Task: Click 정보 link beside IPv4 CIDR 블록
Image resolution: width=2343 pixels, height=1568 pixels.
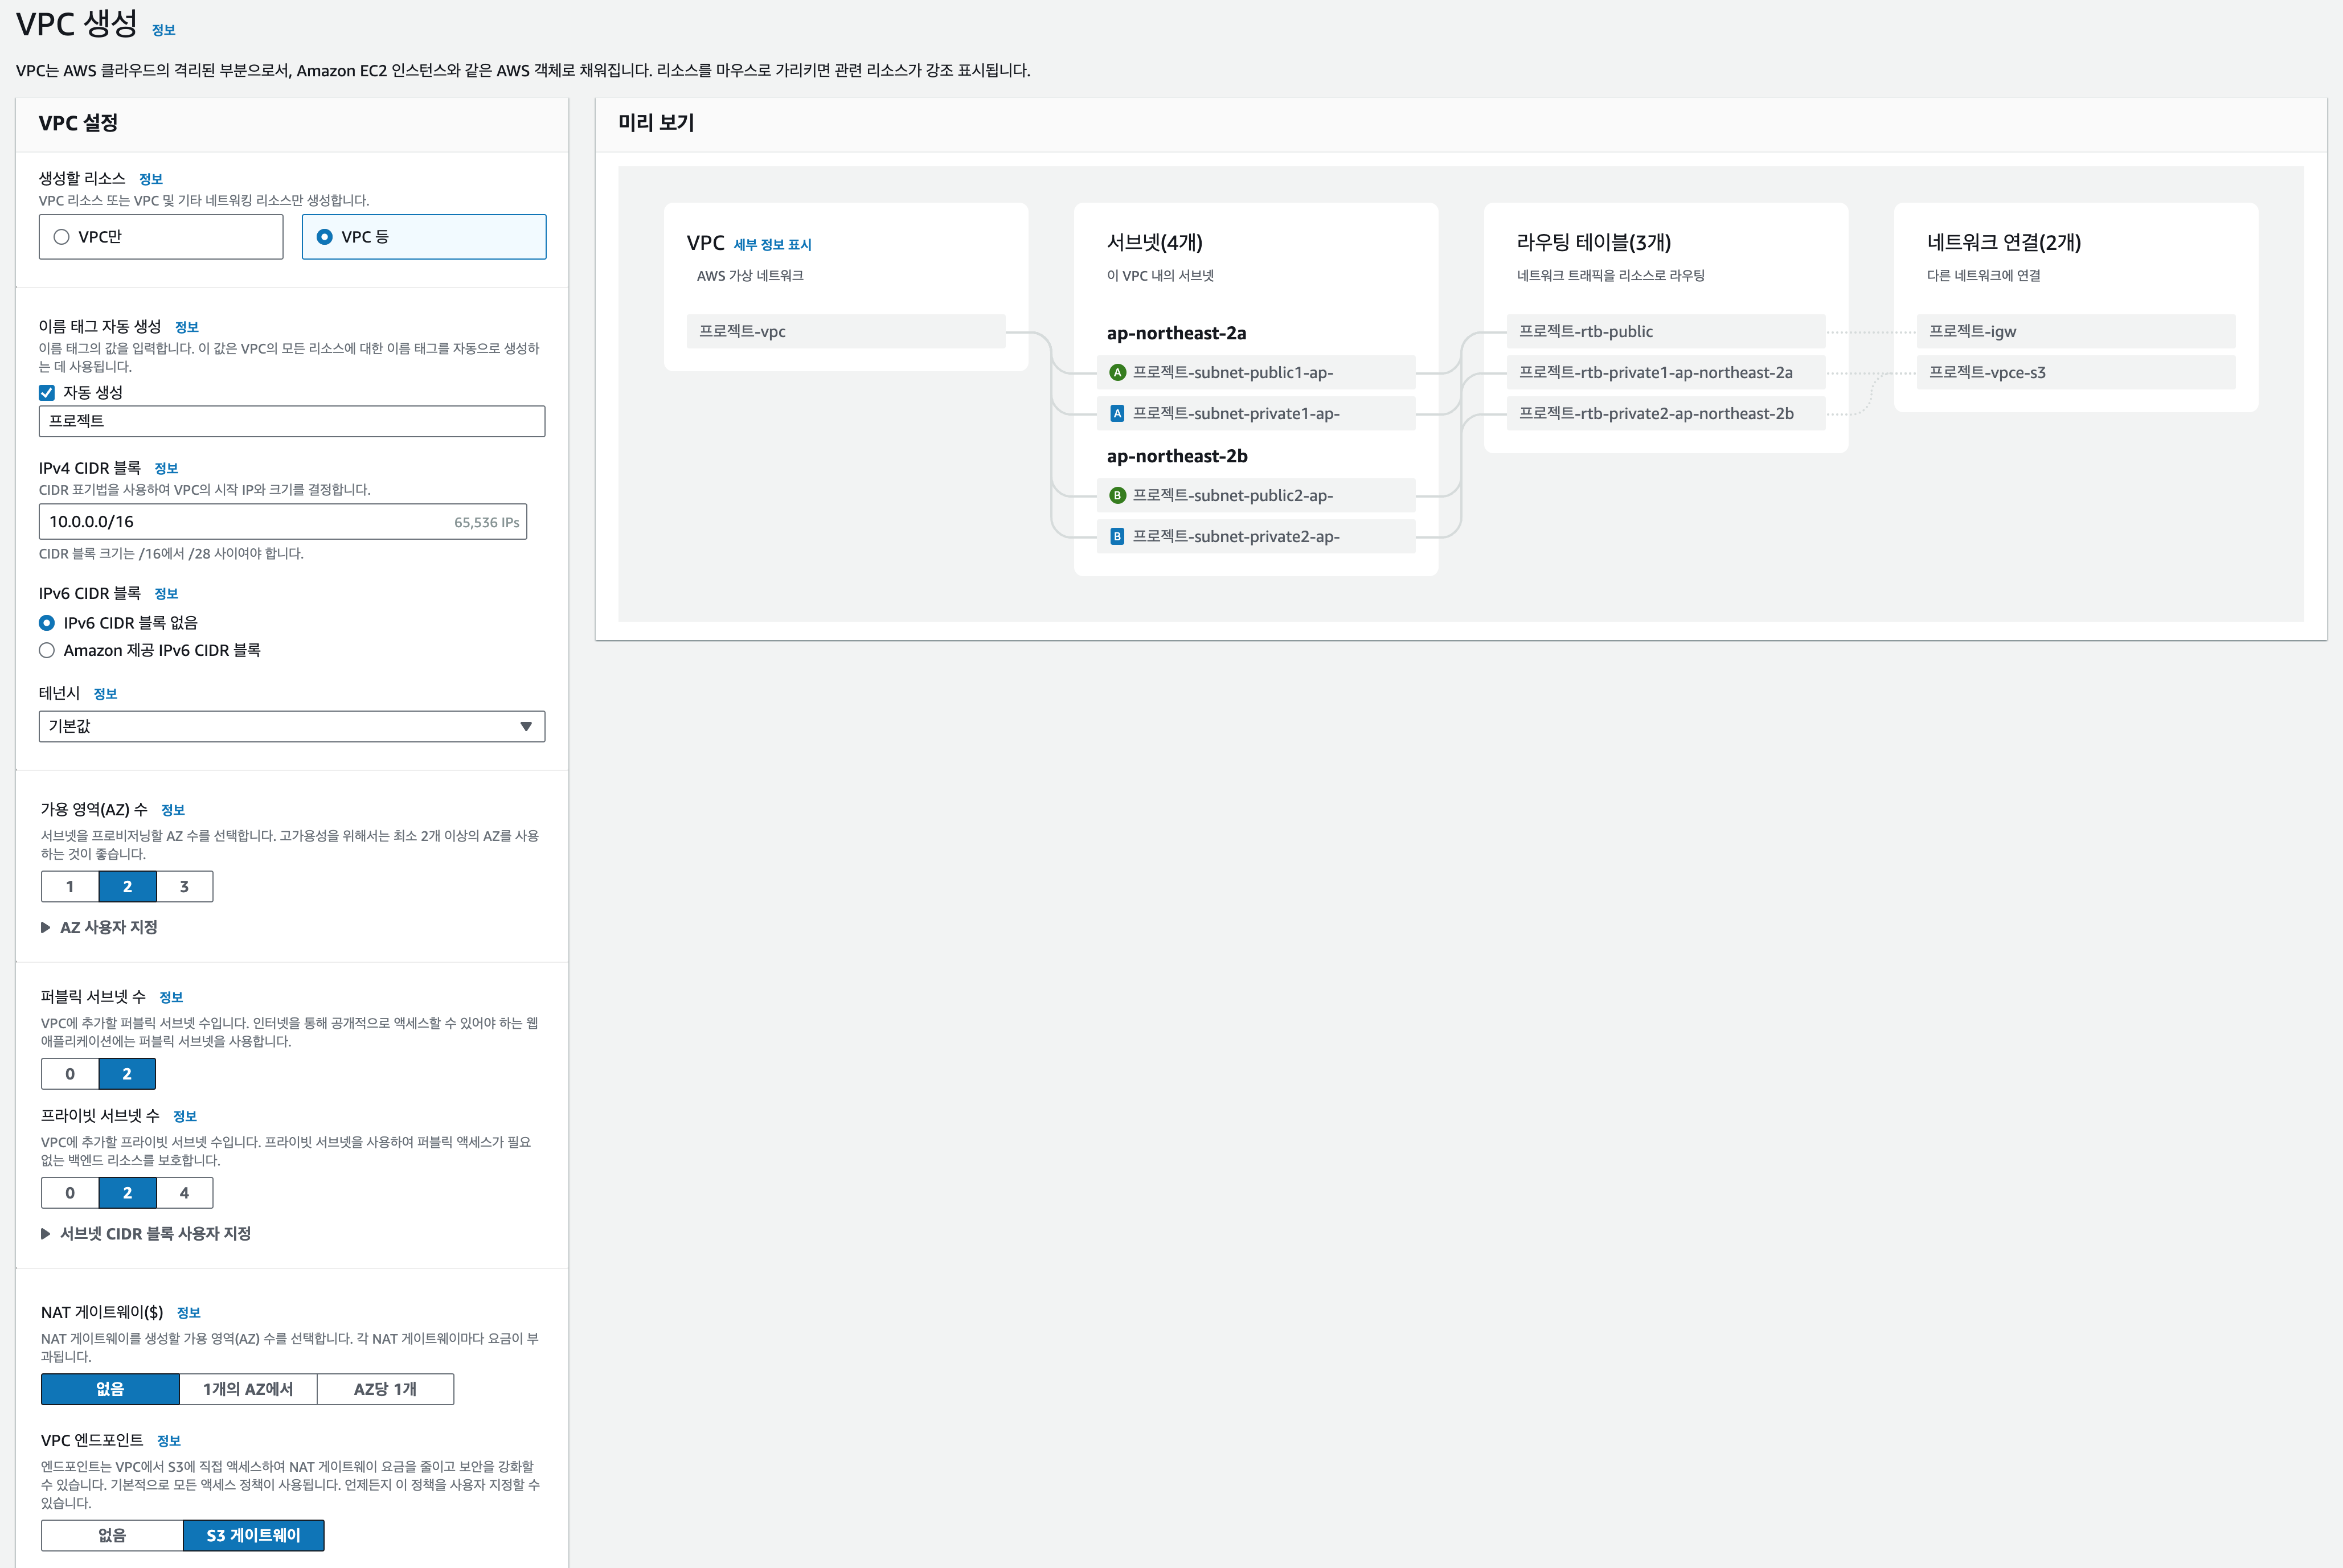Action: coord(166,469)
